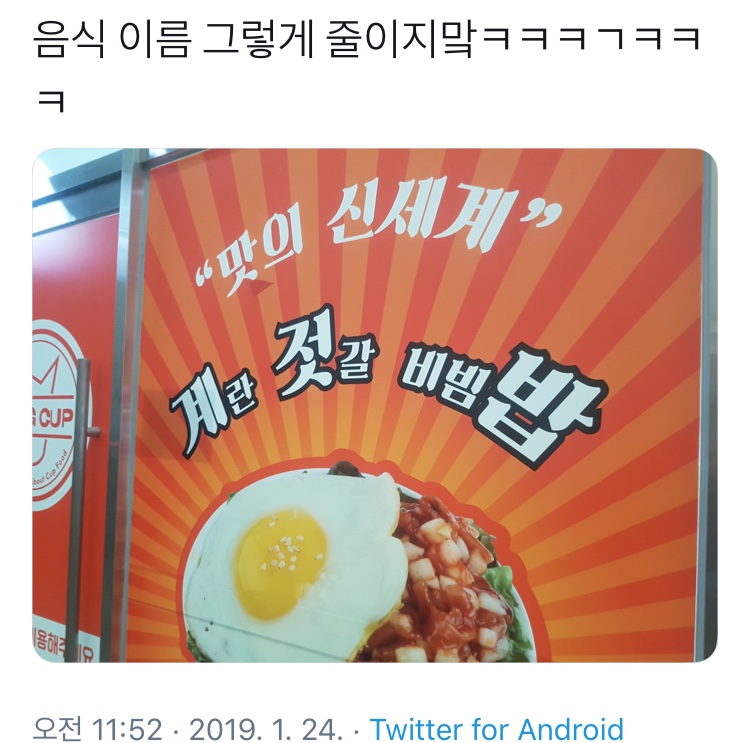Click the "맛의 신세계" slogan on the poster

[378, 233]
